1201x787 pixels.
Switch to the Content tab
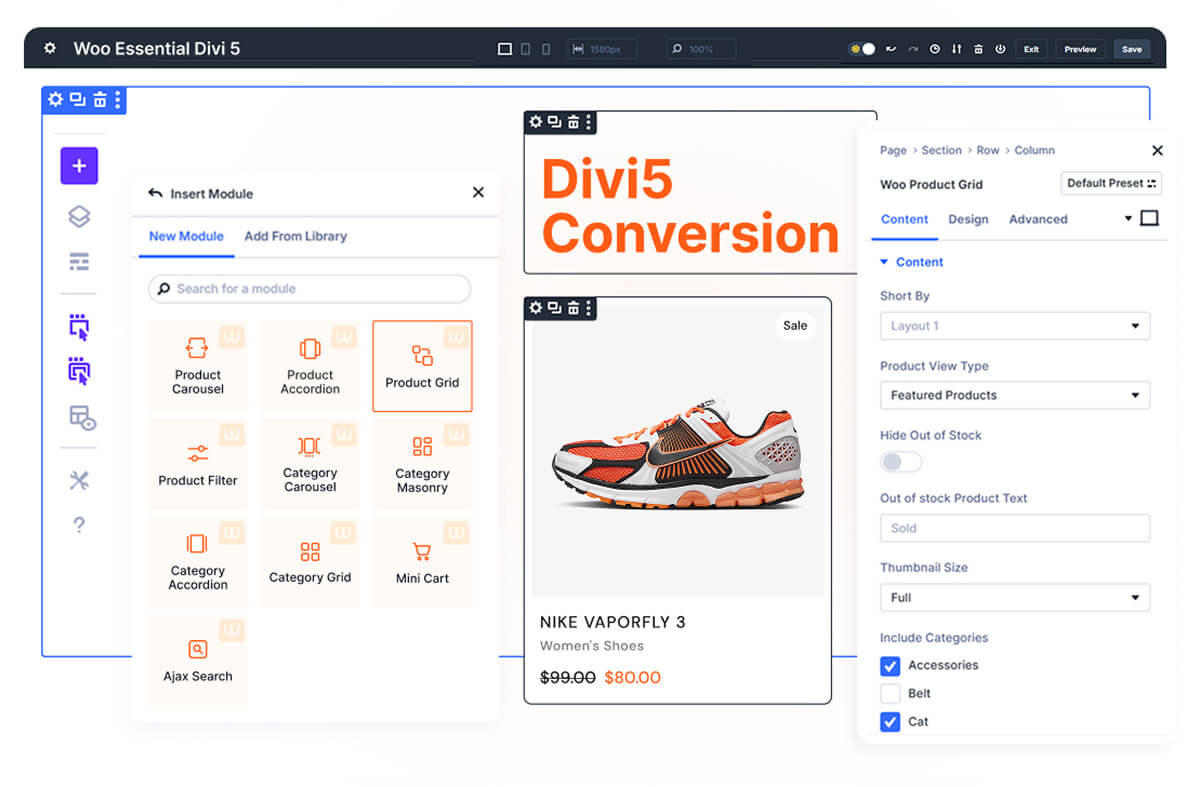coord(904,219)
